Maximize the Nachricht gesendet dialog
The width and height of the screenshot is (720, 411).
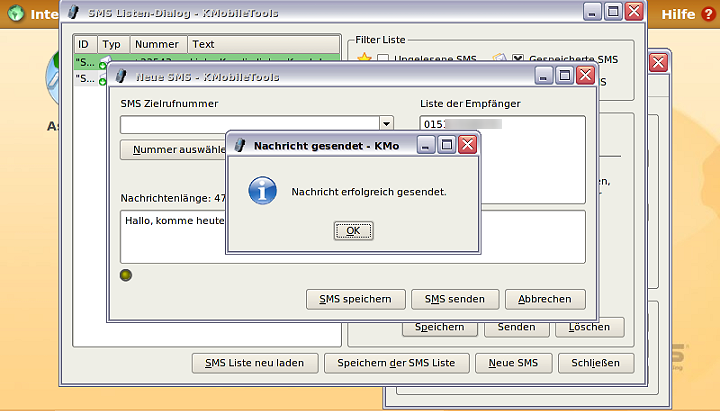tap(446, 145)
